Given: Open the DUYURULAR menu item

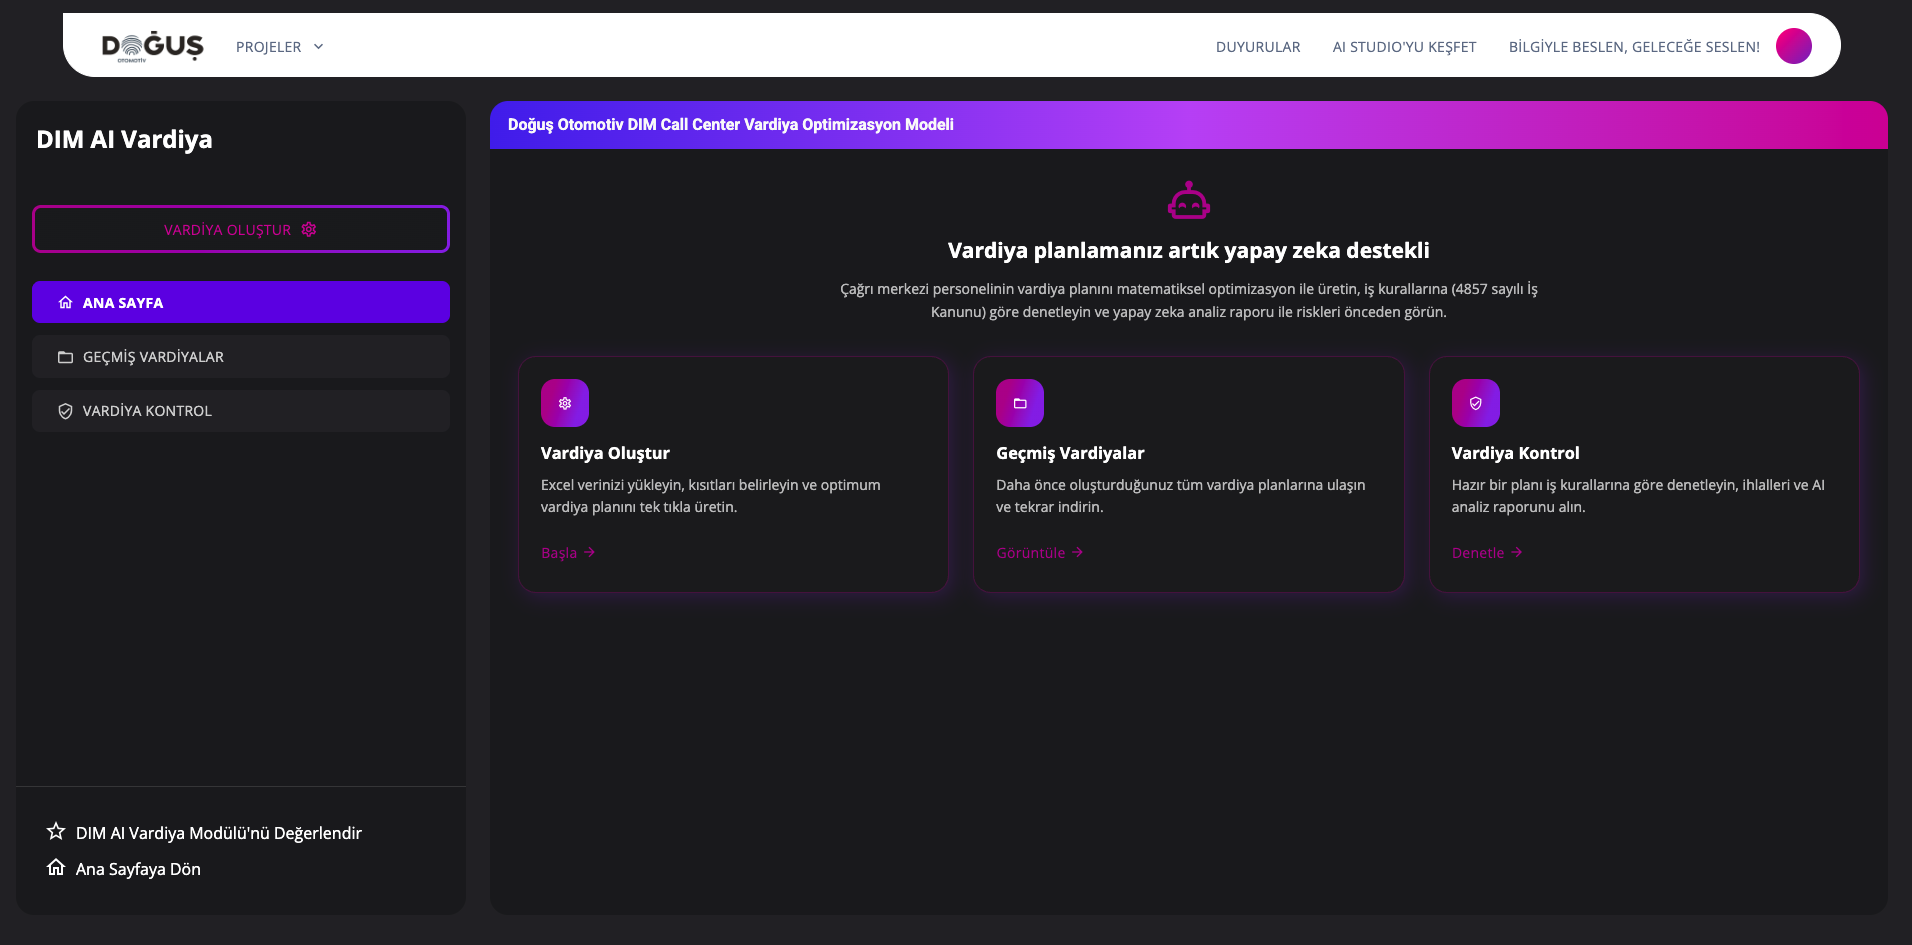Looking at the screenshot, I should pos(1258,47).
